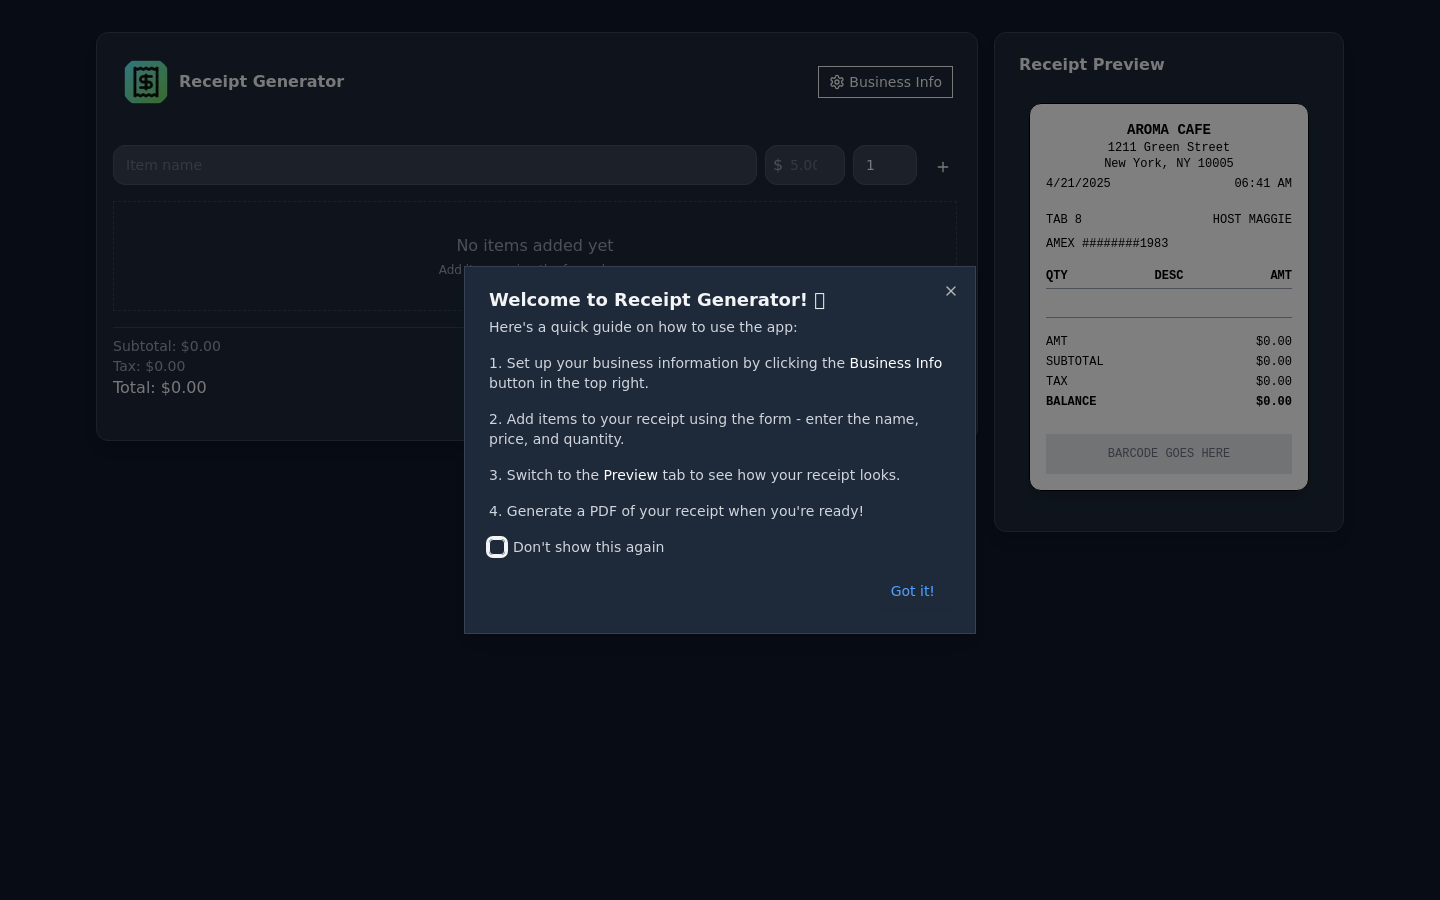This screenshot has width=1440, height=900.
Task: Click the BARCODE GOES HERE placeholder
Action: pos(1169,454)
